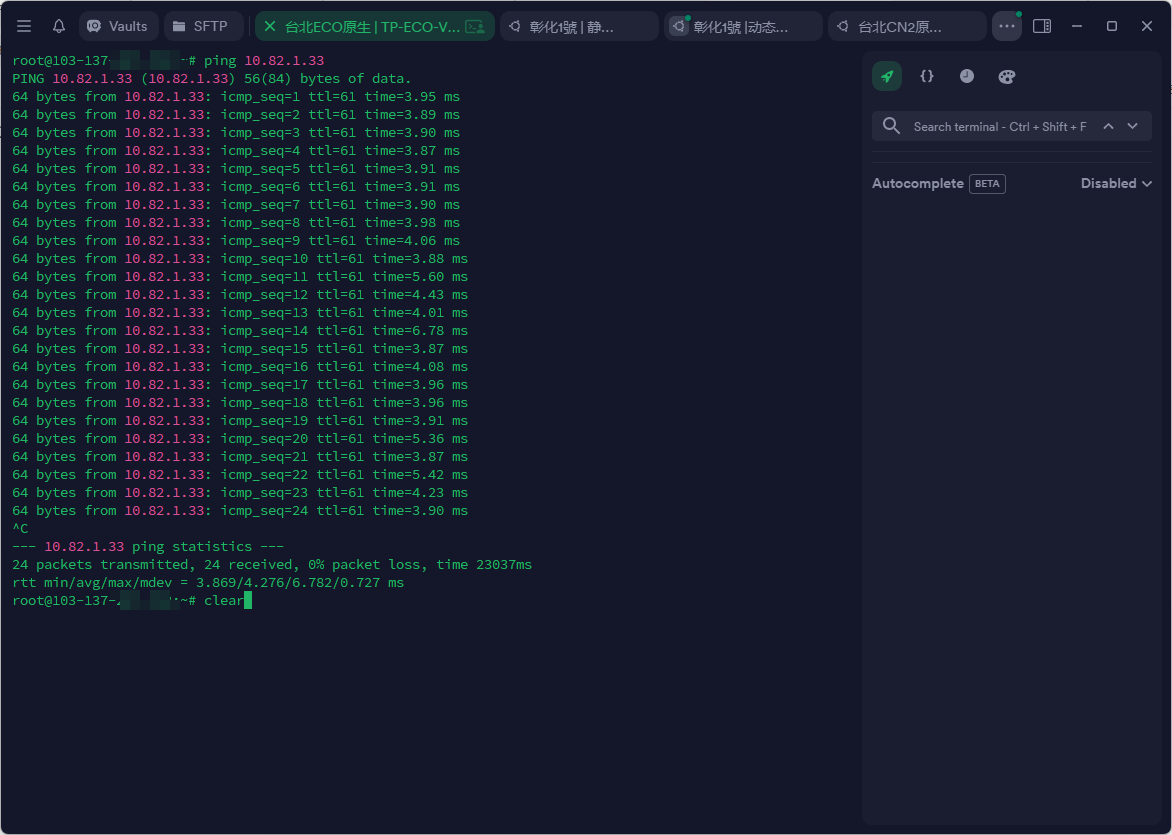Expand the Autocomplete Disabled dropdown
The image size is (1172, 835).
tap(1116, 183)
